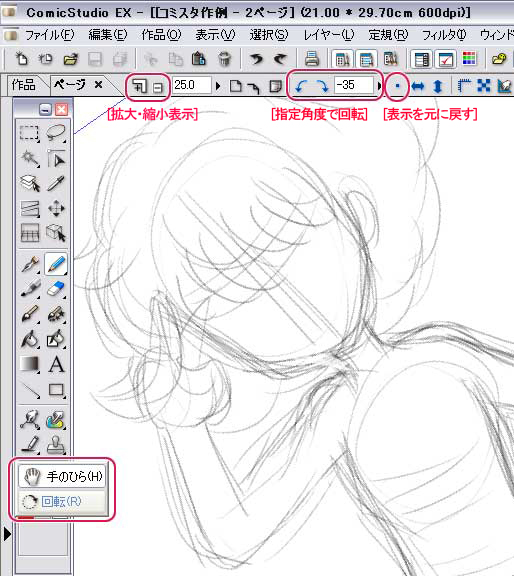514x576 pixels.
Task: Open the zoom percentage dropdown arrow
Action: click(218, 87)
